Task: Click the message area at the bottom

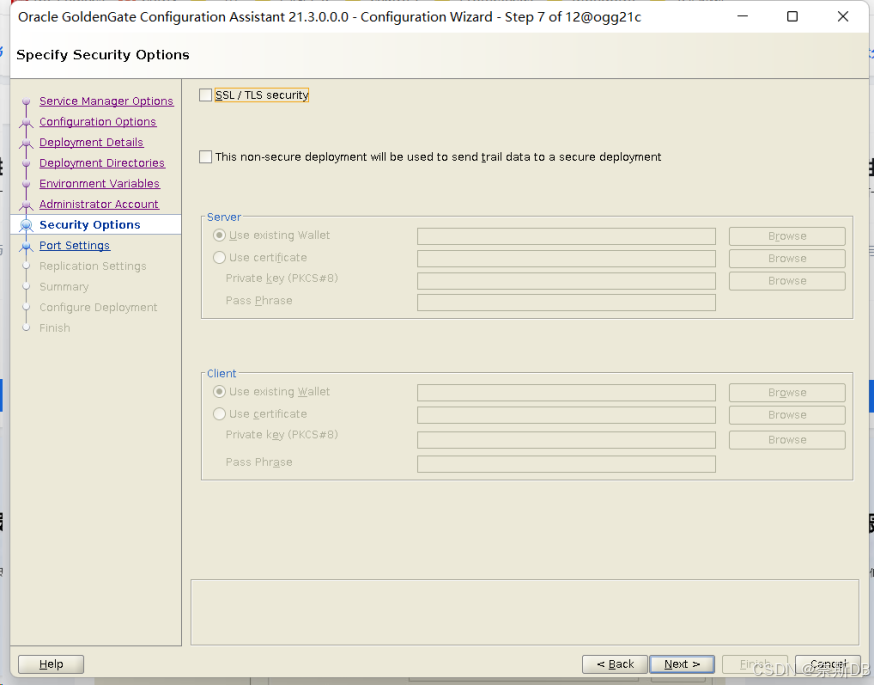Action: pyautogui.click(x=525, y=612)
